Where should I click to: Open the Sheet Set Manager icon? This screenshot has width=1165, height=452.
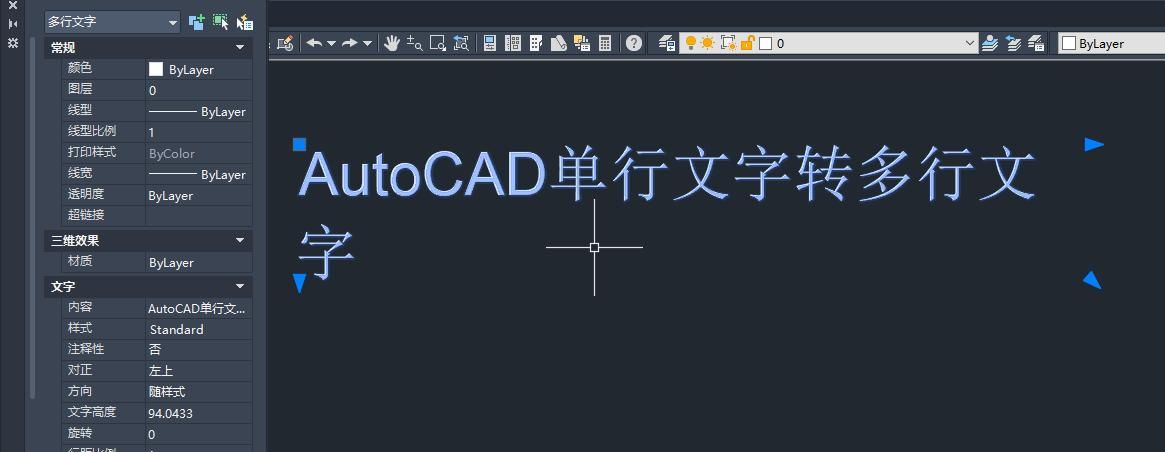pyautogui.click(x=559, y=43)
